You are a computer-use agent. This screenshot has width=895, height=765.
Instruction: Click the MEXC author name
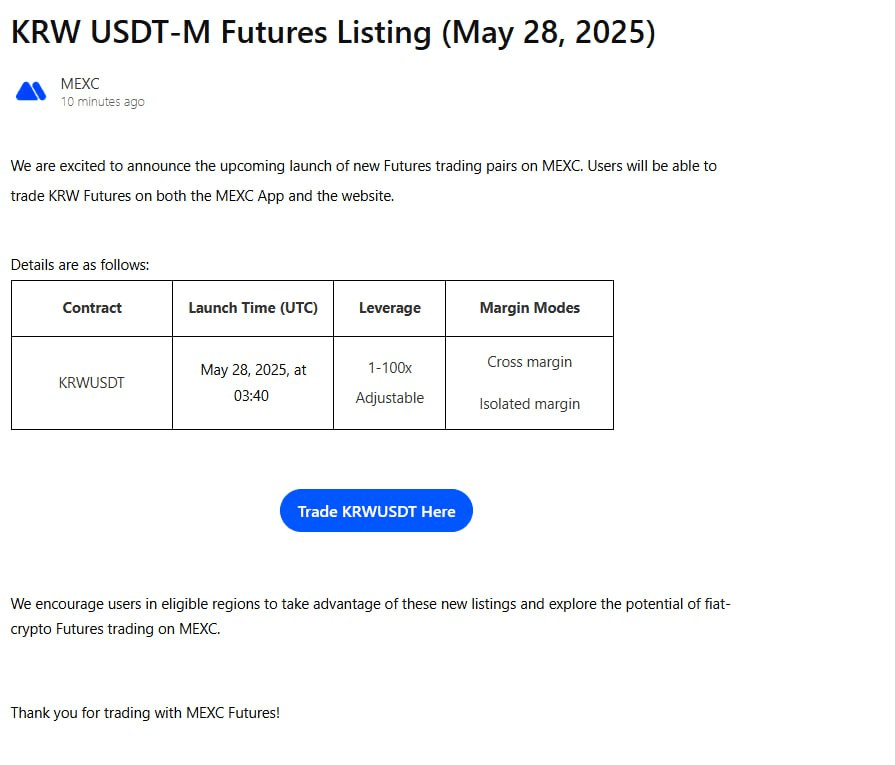(80, 84)
